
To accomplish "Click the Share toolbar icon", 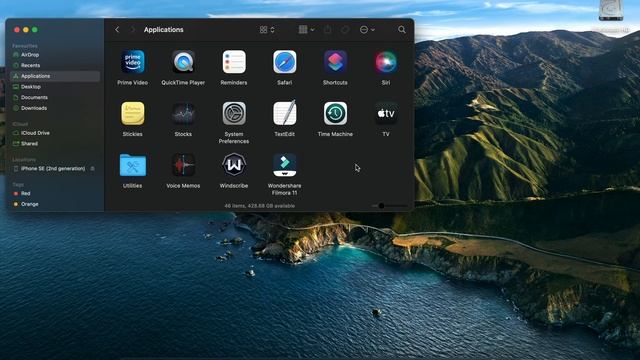I will [327, 29].
